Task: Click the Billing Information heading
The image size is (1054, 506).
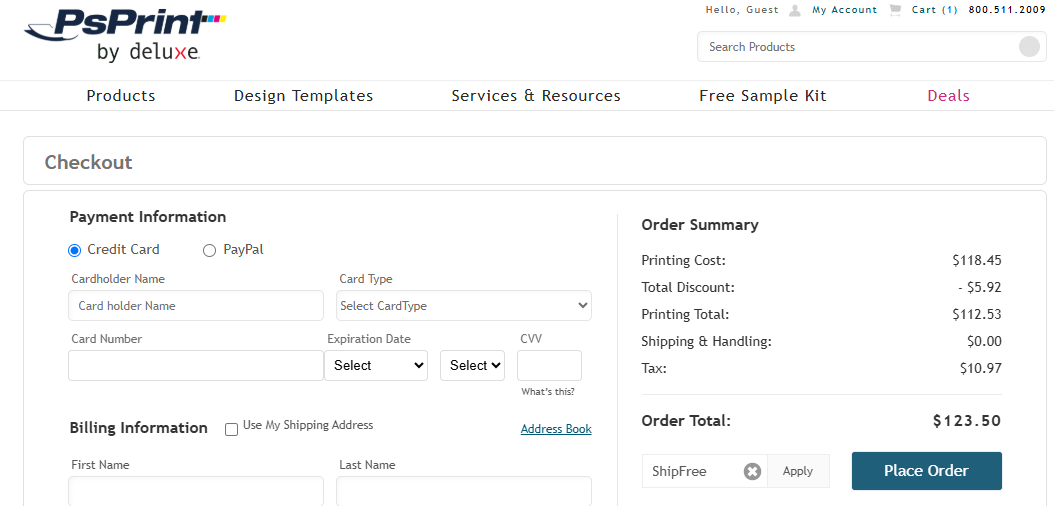Action: coord(138,428)
